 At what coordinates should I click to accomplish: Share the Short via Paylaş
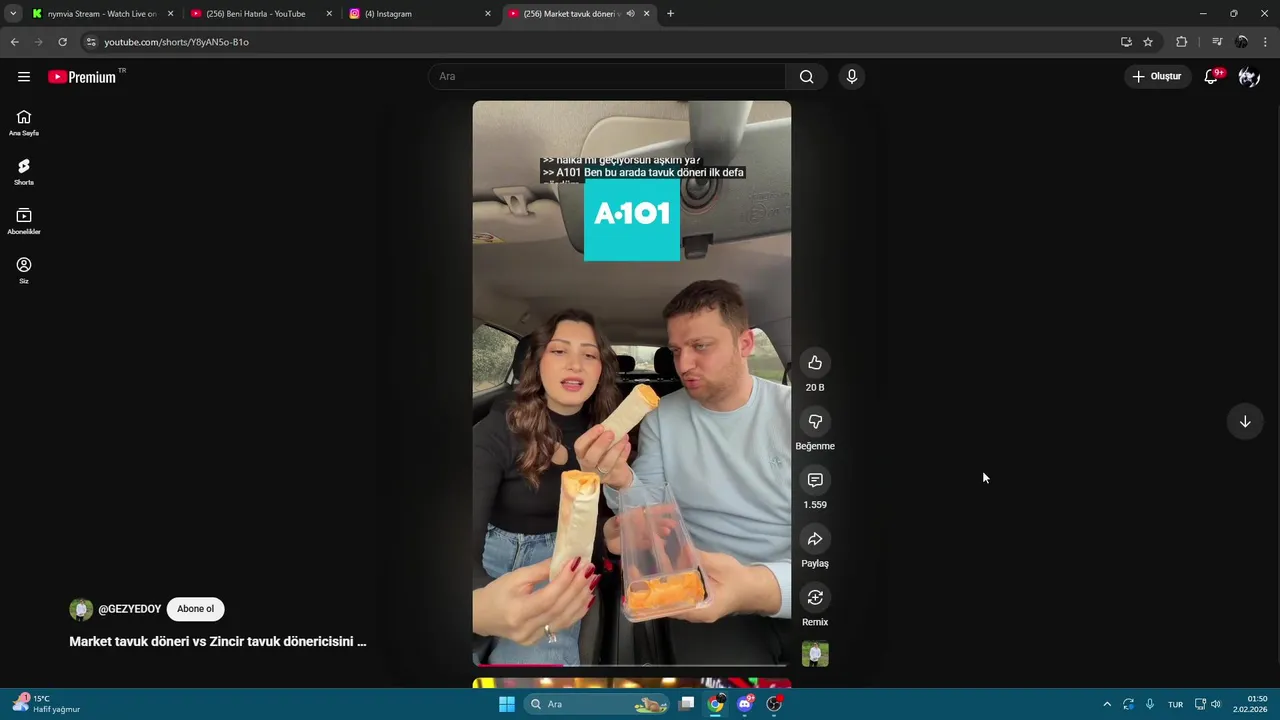[x=815, y=539]
